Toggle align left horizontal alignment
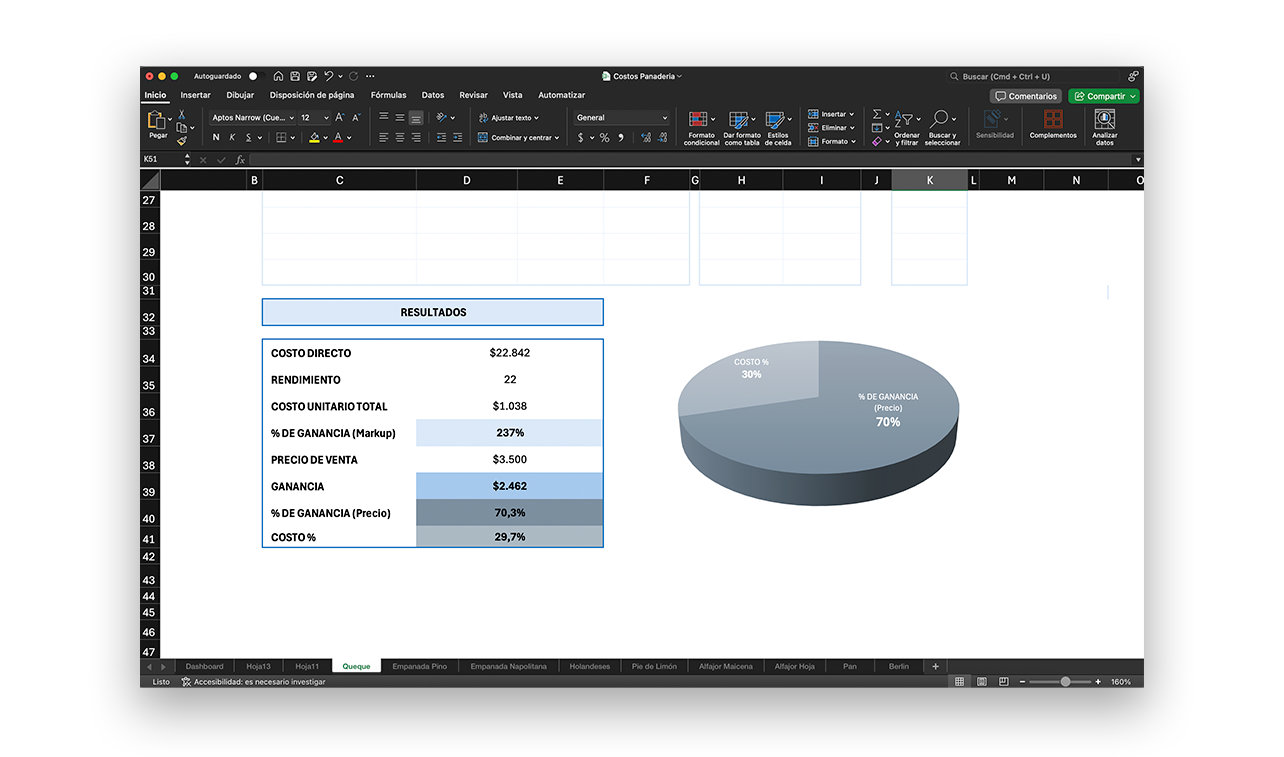Image resolution: width=1284 pixels, height=757 pixels. (383, 137)
